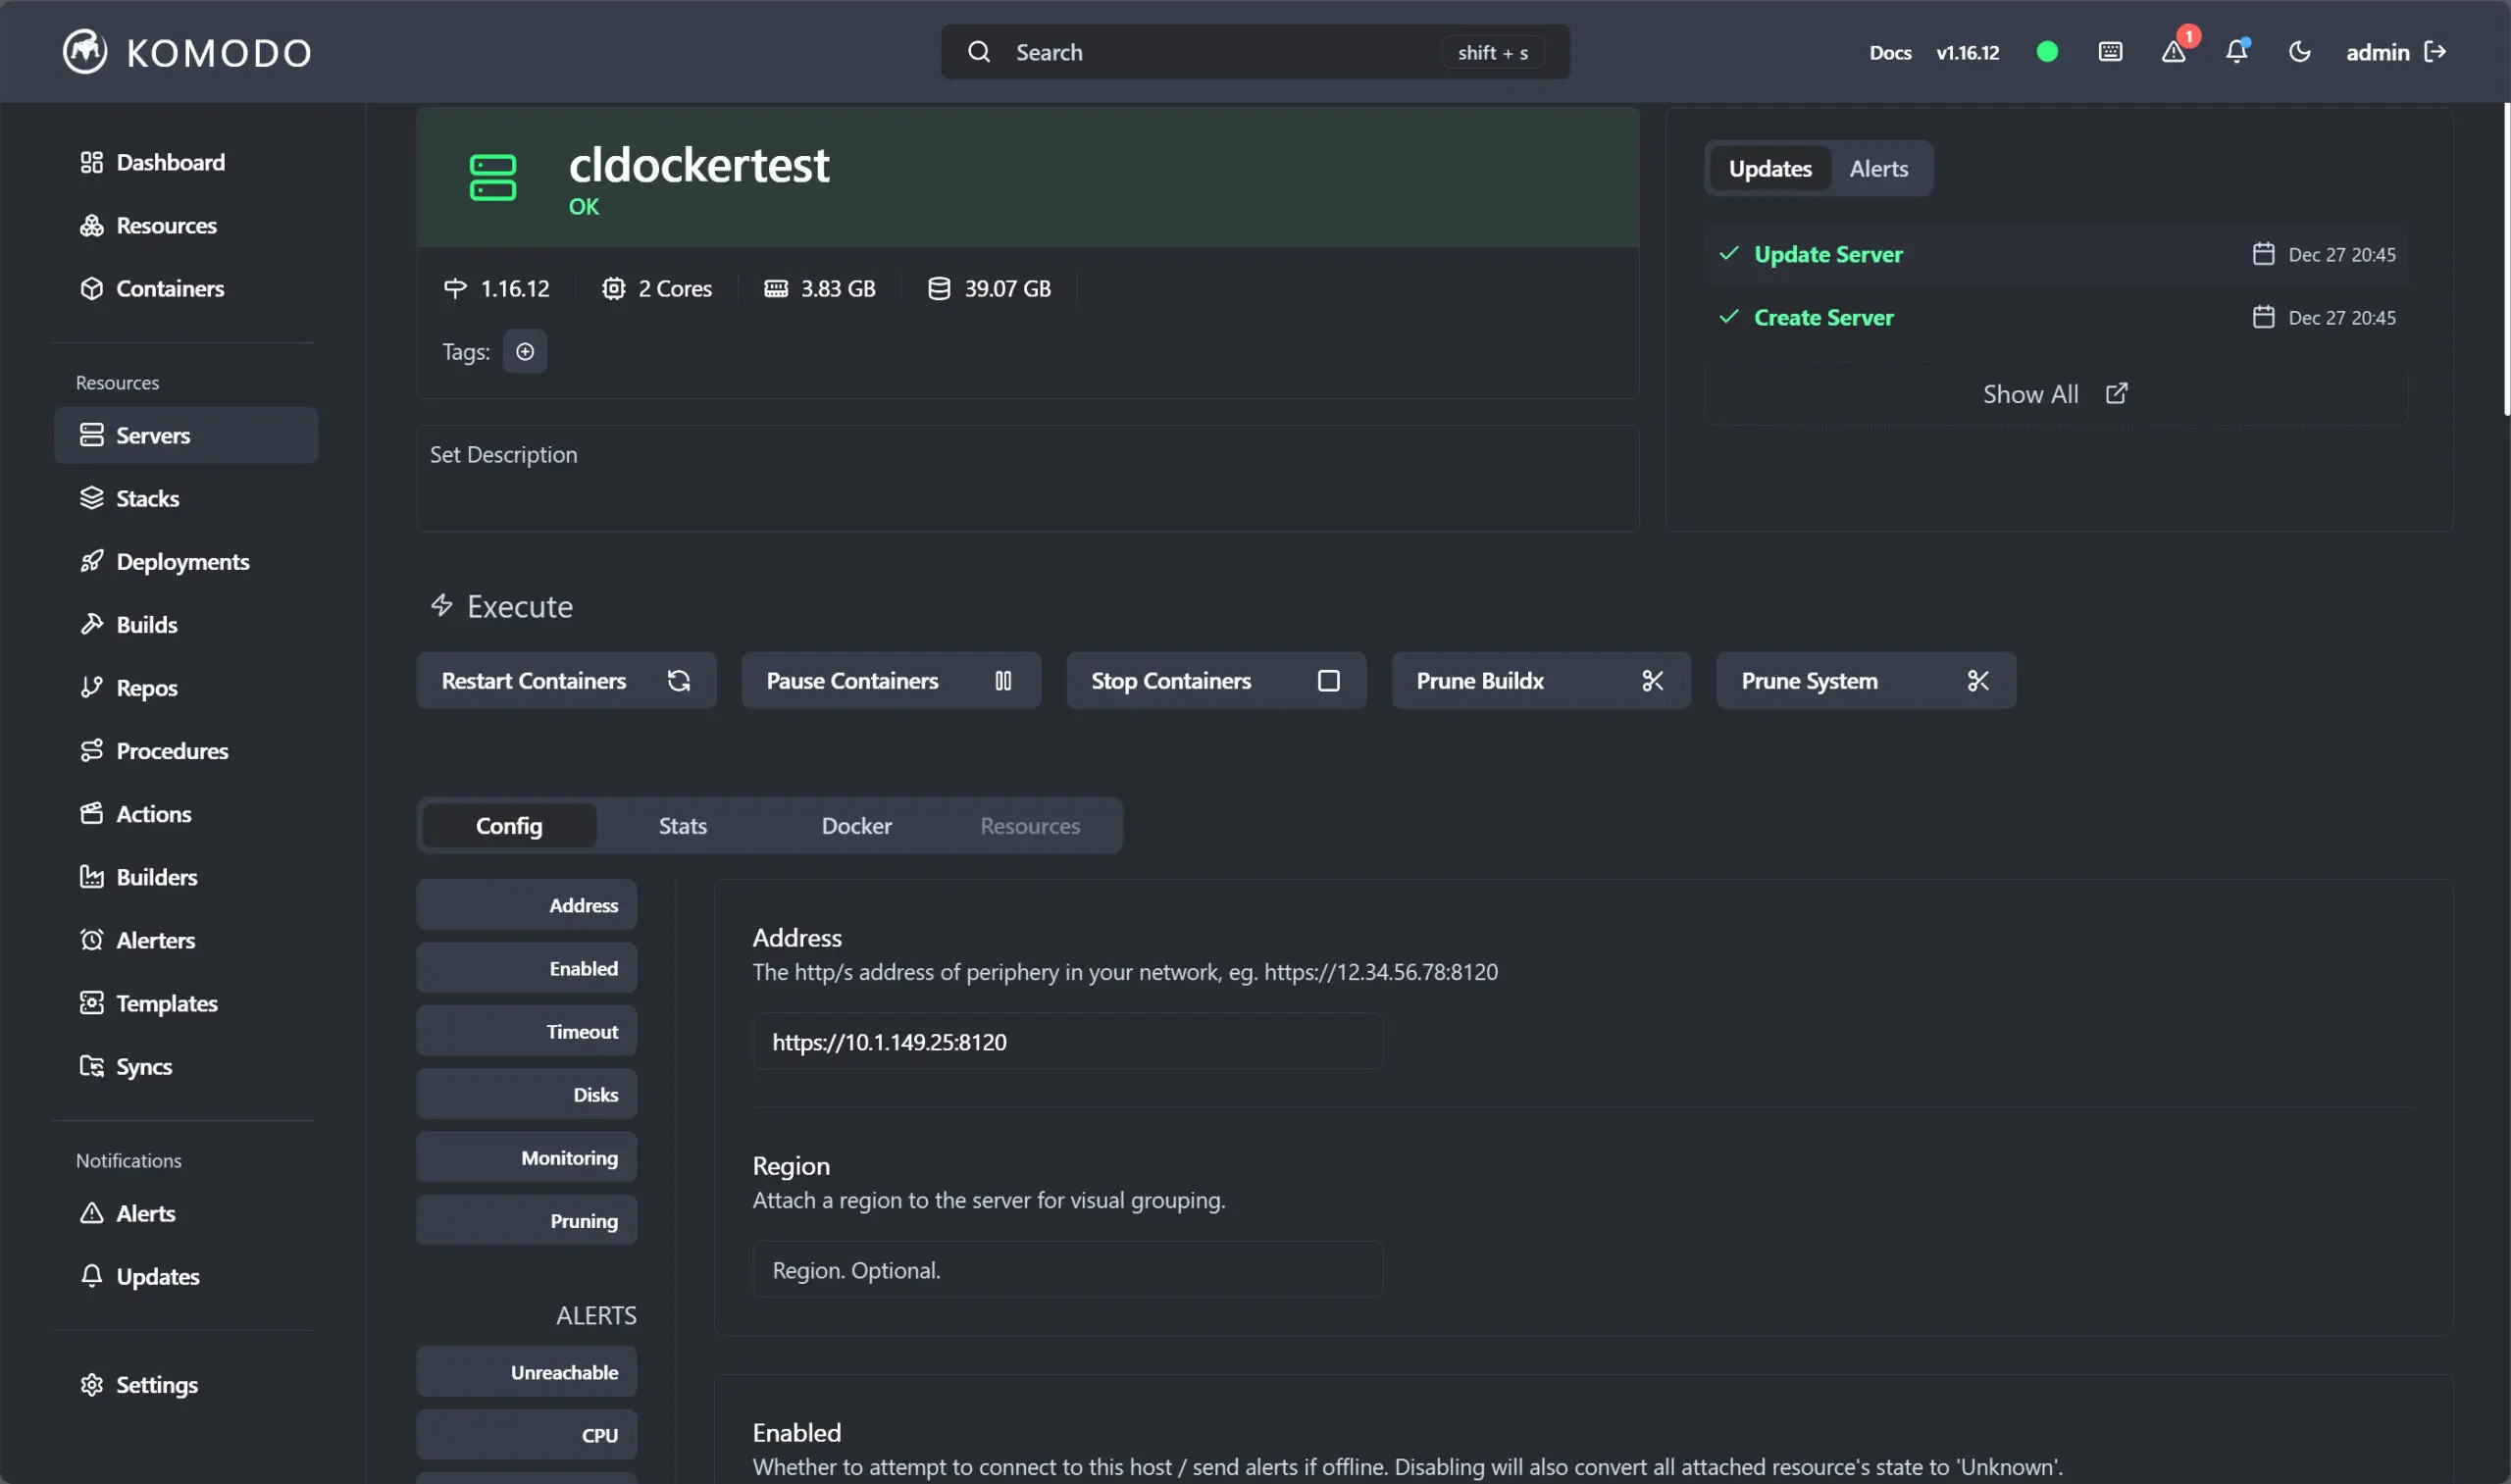Click the Komodo logo icon
Image resolution: width=2511 pixels, height=1484 pixels.
pos(85,52)
